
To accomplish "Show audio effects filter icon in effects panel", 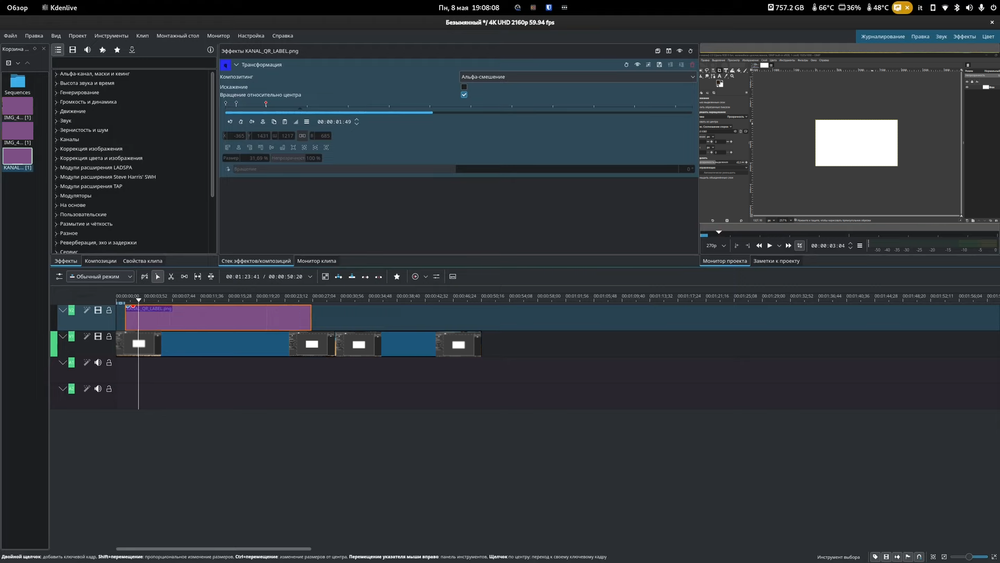I will 87,50.
